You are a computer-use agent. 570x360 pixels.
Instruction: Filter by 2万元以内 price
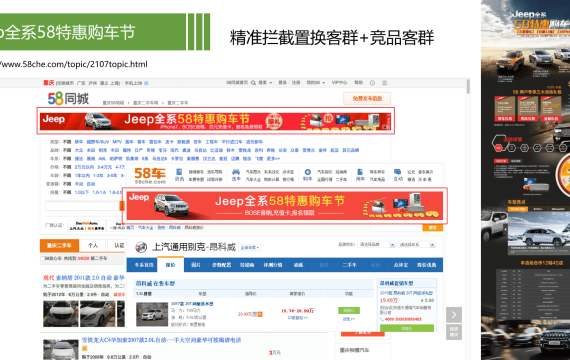click(x=84, y=167)
